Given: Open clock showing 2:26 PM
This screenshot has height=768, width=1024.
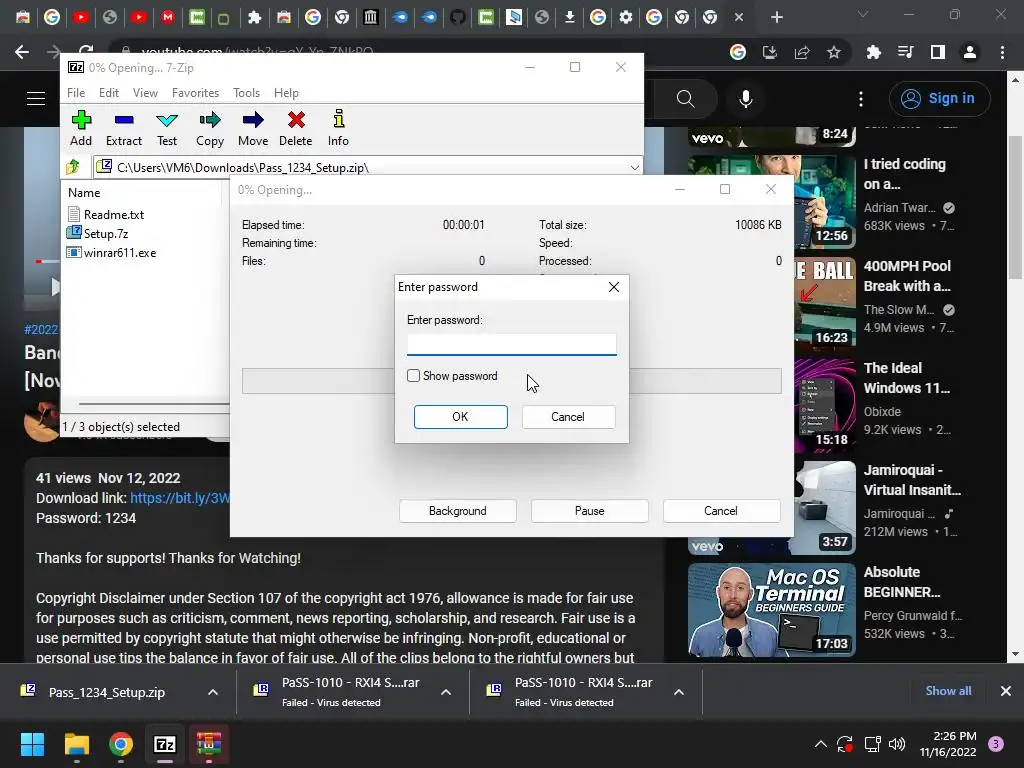Looking at the screenshot, I should tap(948, 744).
